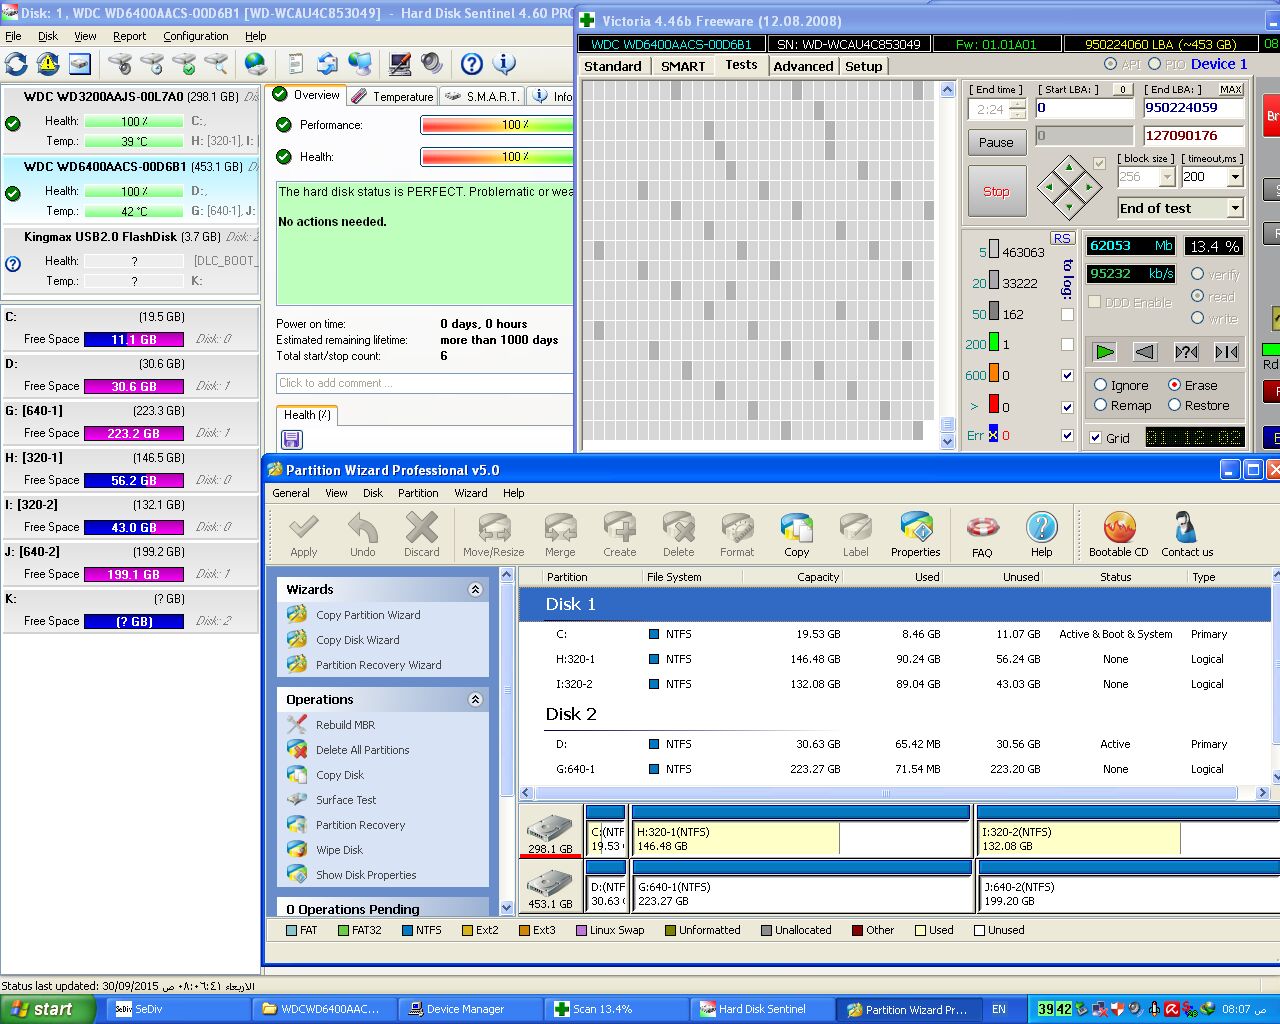Select the Remap radio button in Victoria
The height and width of the screenshot is (1024, 1280).
pyautogui.click(x=1100, y=405)
